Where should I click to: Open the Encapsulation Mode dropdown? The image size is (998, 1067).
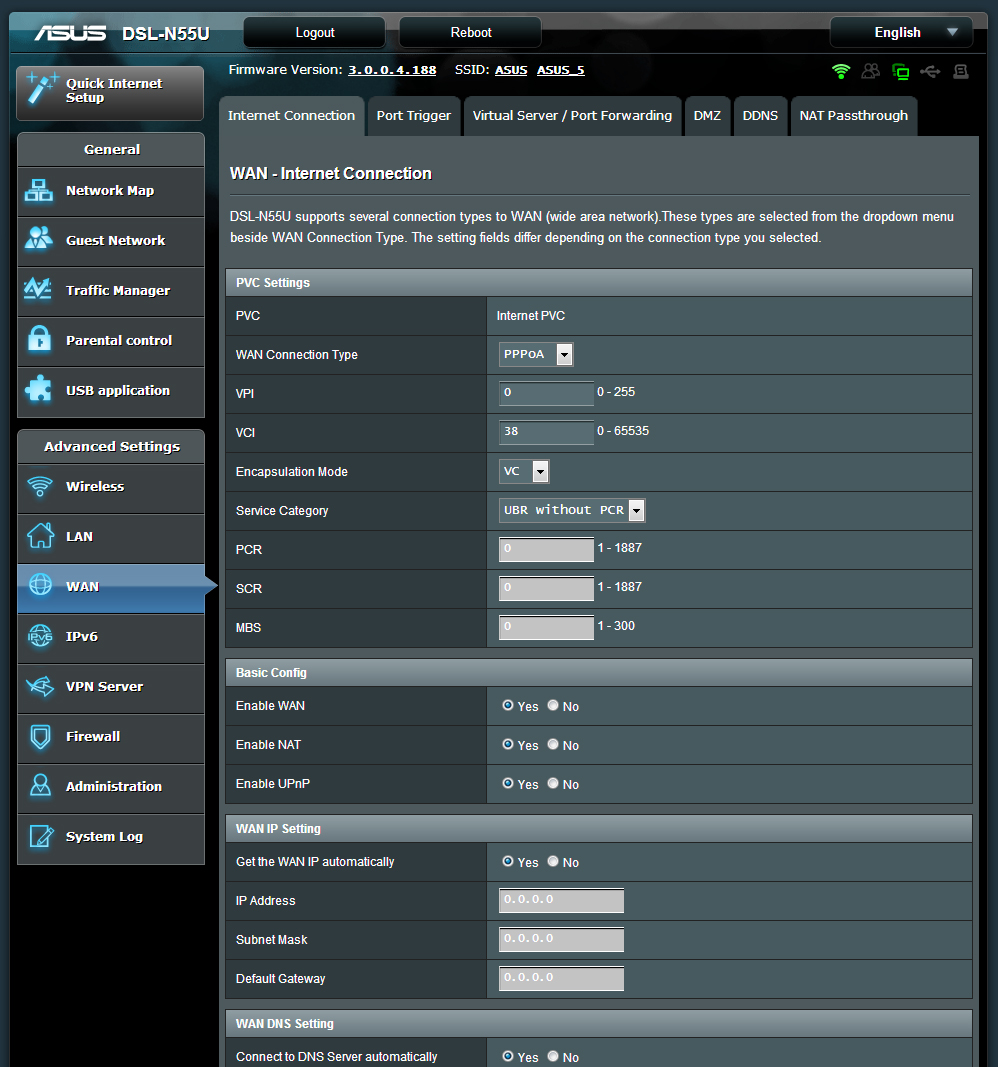540,471
